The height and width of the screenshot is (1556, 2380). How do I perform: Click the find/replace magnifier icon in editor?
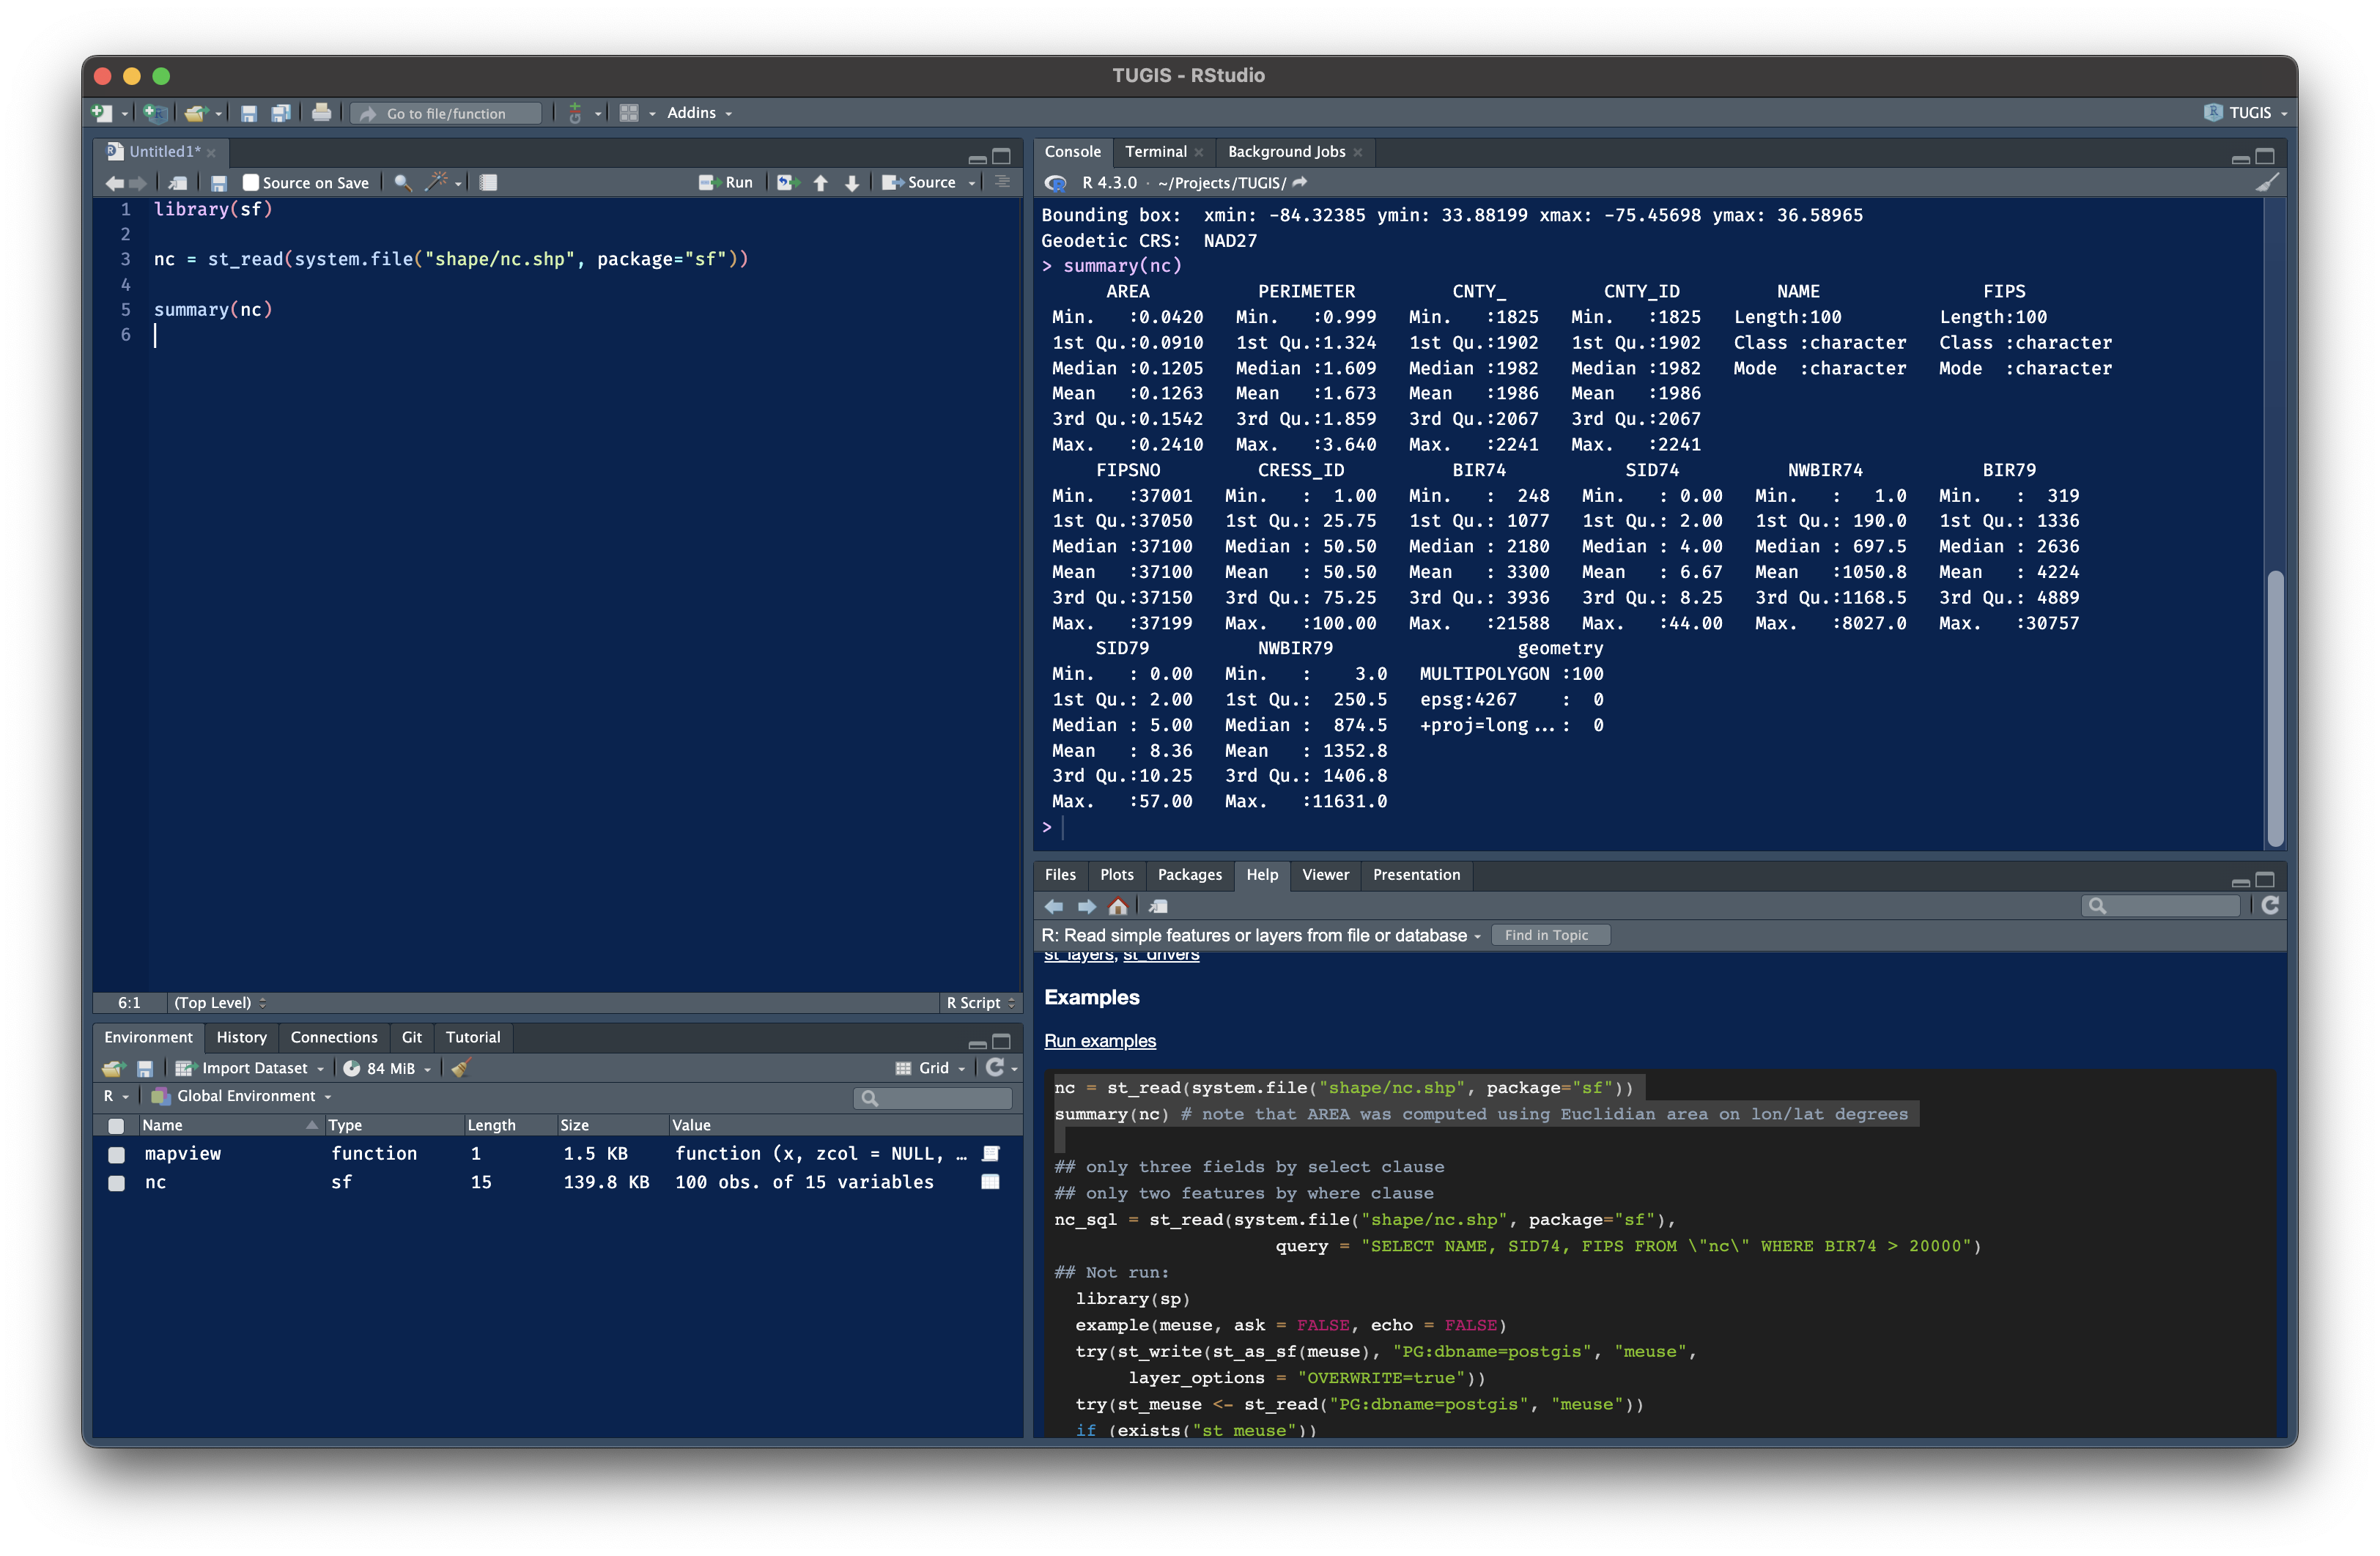[402, 182]
